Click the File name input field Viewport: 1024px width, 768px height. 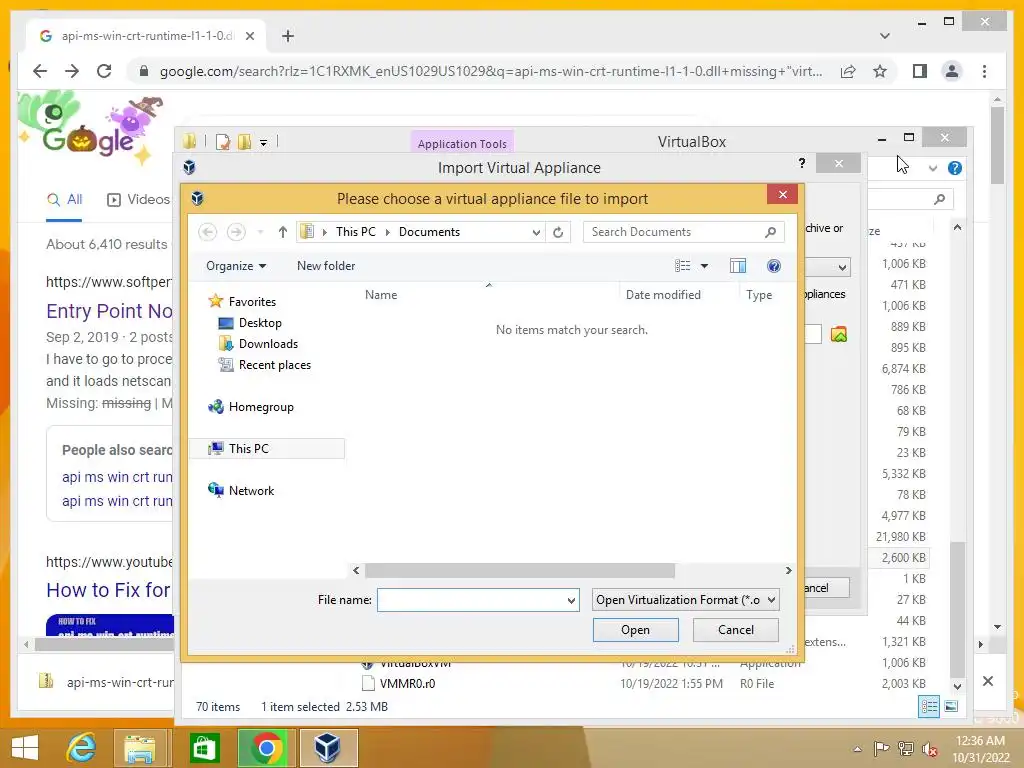[471, 600]
